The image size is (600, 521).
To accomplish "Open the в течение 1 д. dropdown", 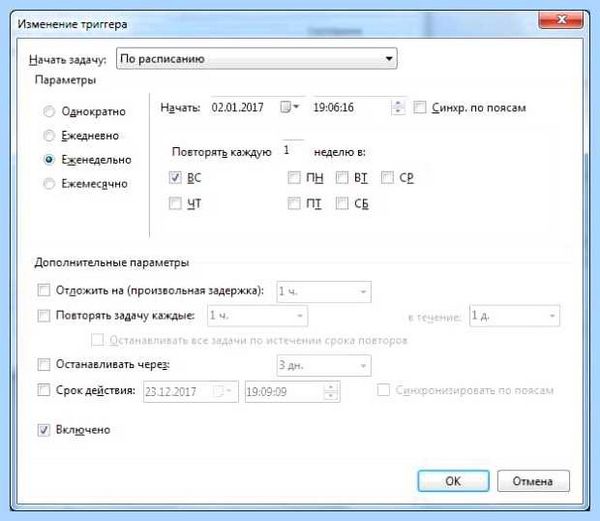I will (x=514, y=316).
